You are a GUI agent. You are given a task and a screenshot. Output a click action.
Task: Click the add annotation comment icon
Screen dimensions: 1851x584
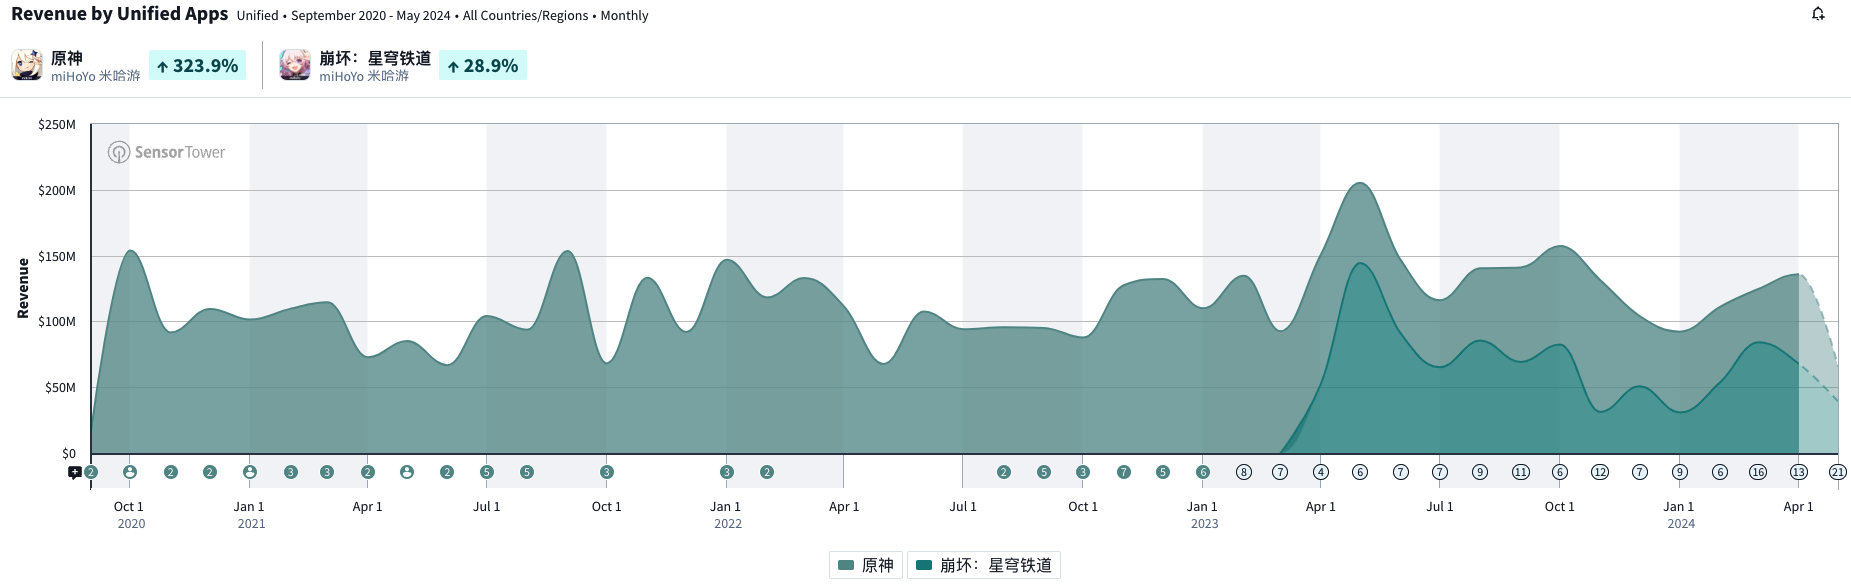click(75, 473)
